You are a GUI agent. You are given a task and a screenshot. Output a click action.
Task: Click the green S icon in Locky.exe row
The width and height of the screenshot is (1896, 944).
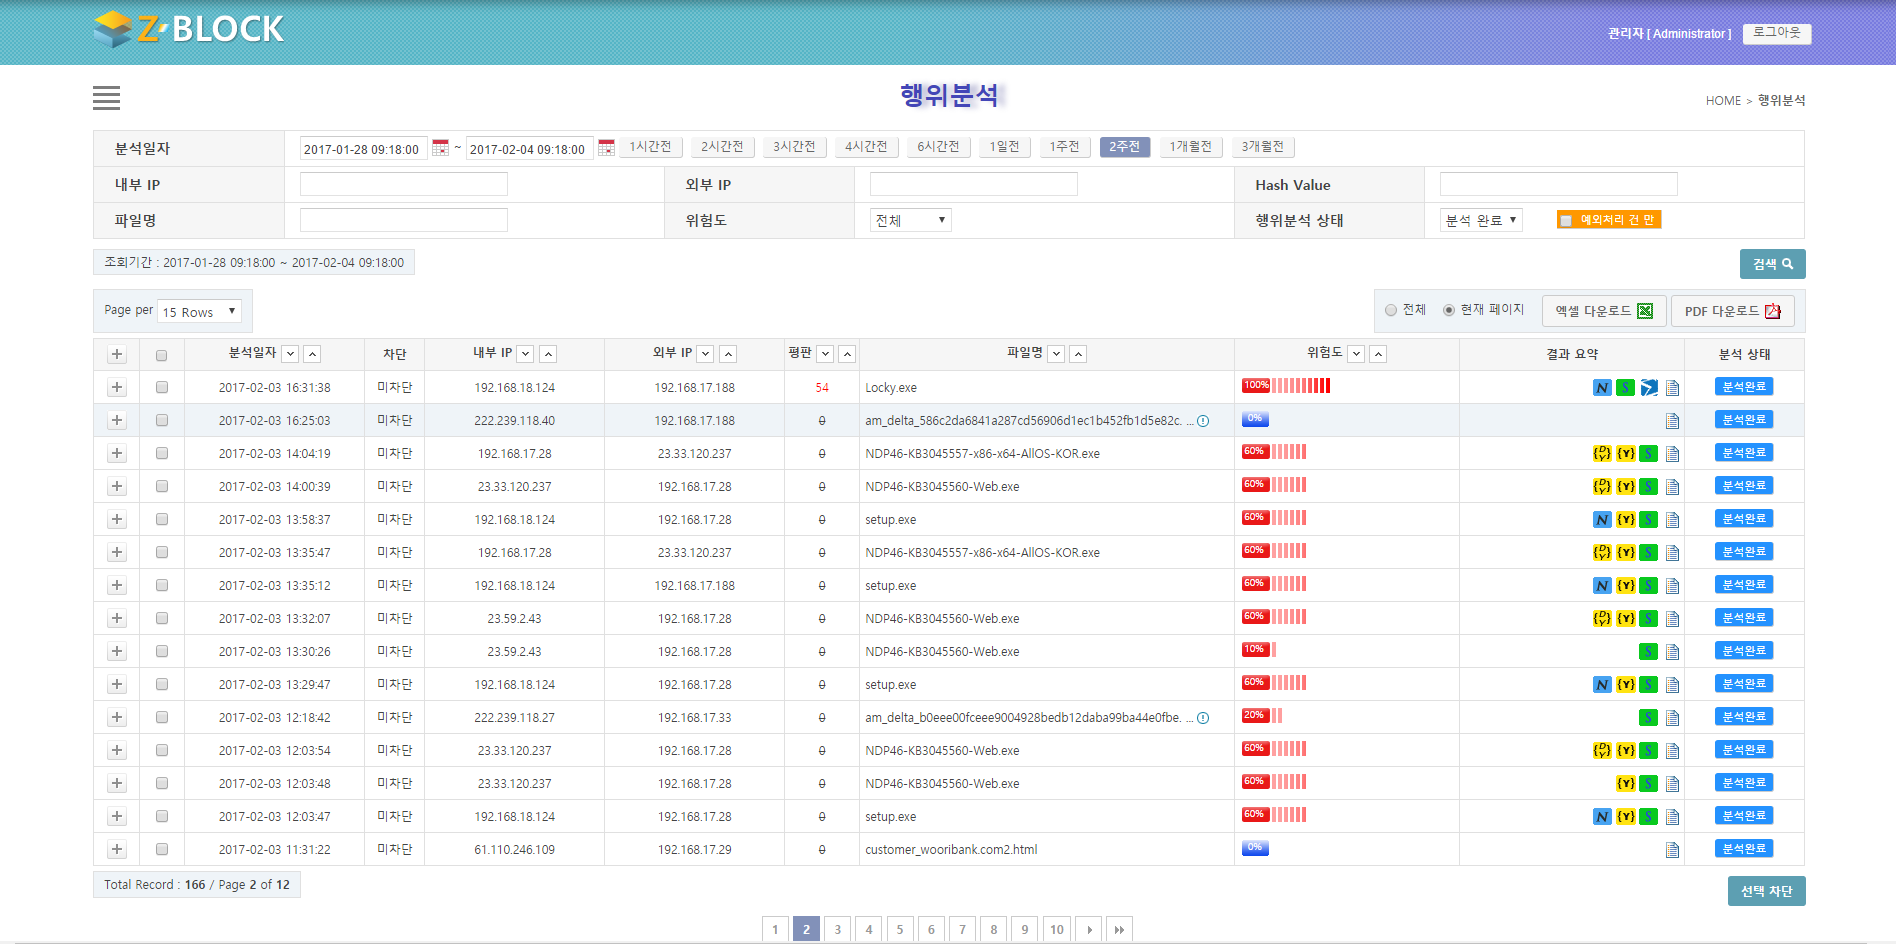[1625, 388]
